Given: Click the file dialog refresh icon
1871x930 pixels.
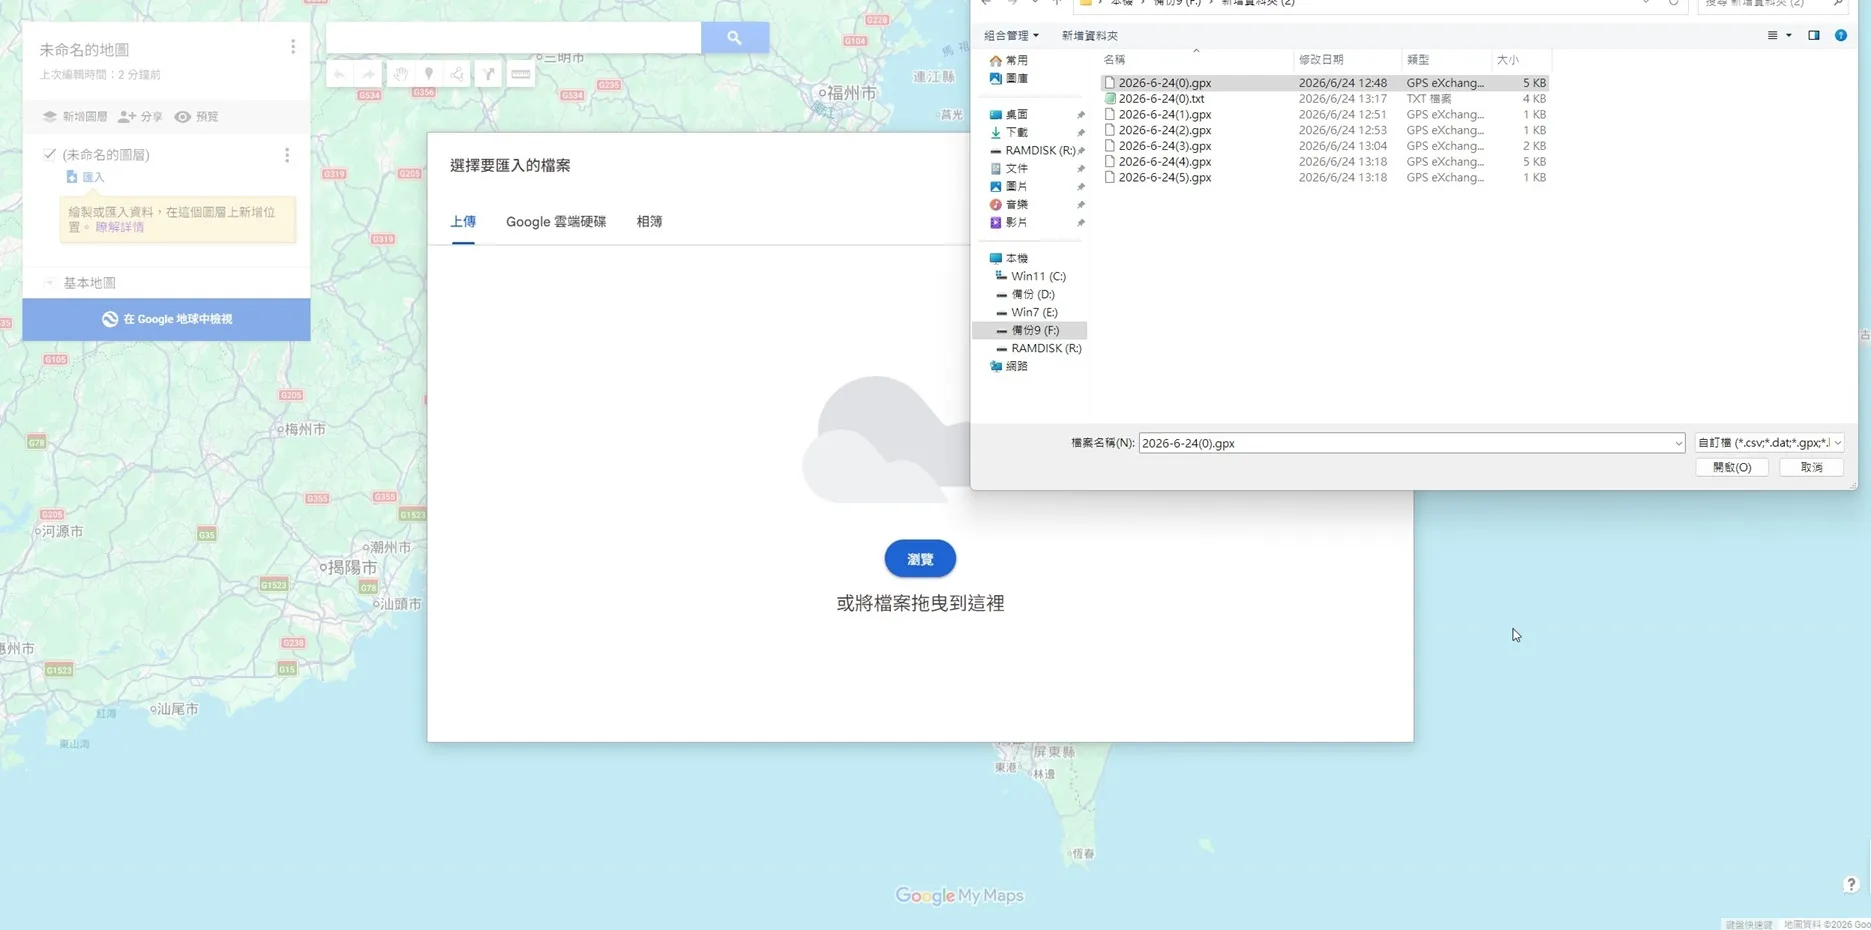Looking at the screenshot, I should pos(1673,3).
